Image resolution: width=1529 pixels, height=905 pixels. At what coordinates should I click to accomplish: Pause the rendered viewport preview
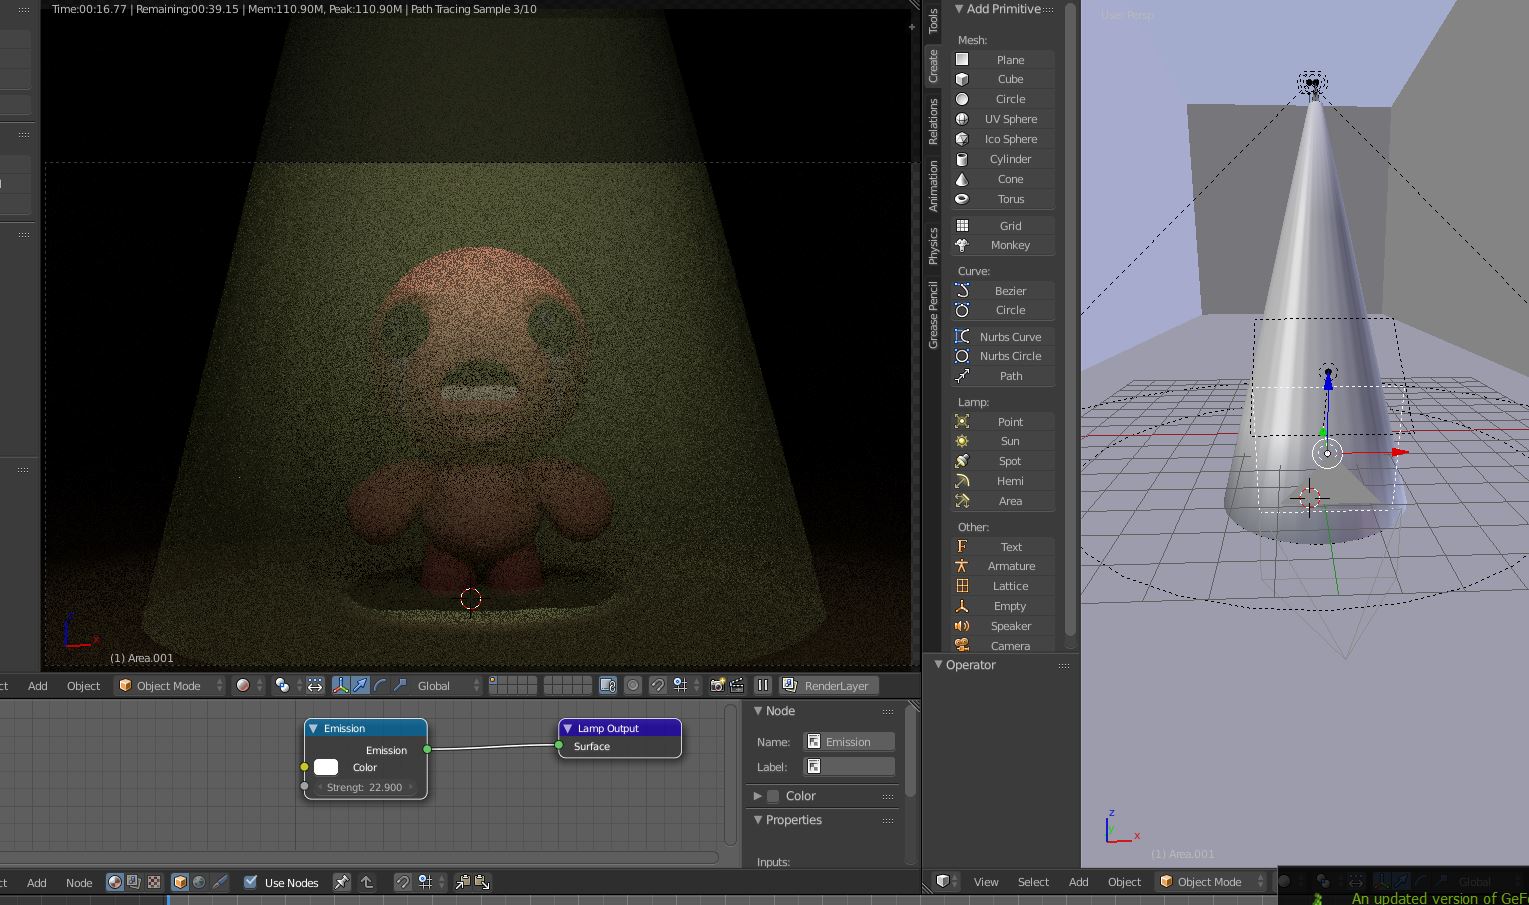click(x=762, y=685)
